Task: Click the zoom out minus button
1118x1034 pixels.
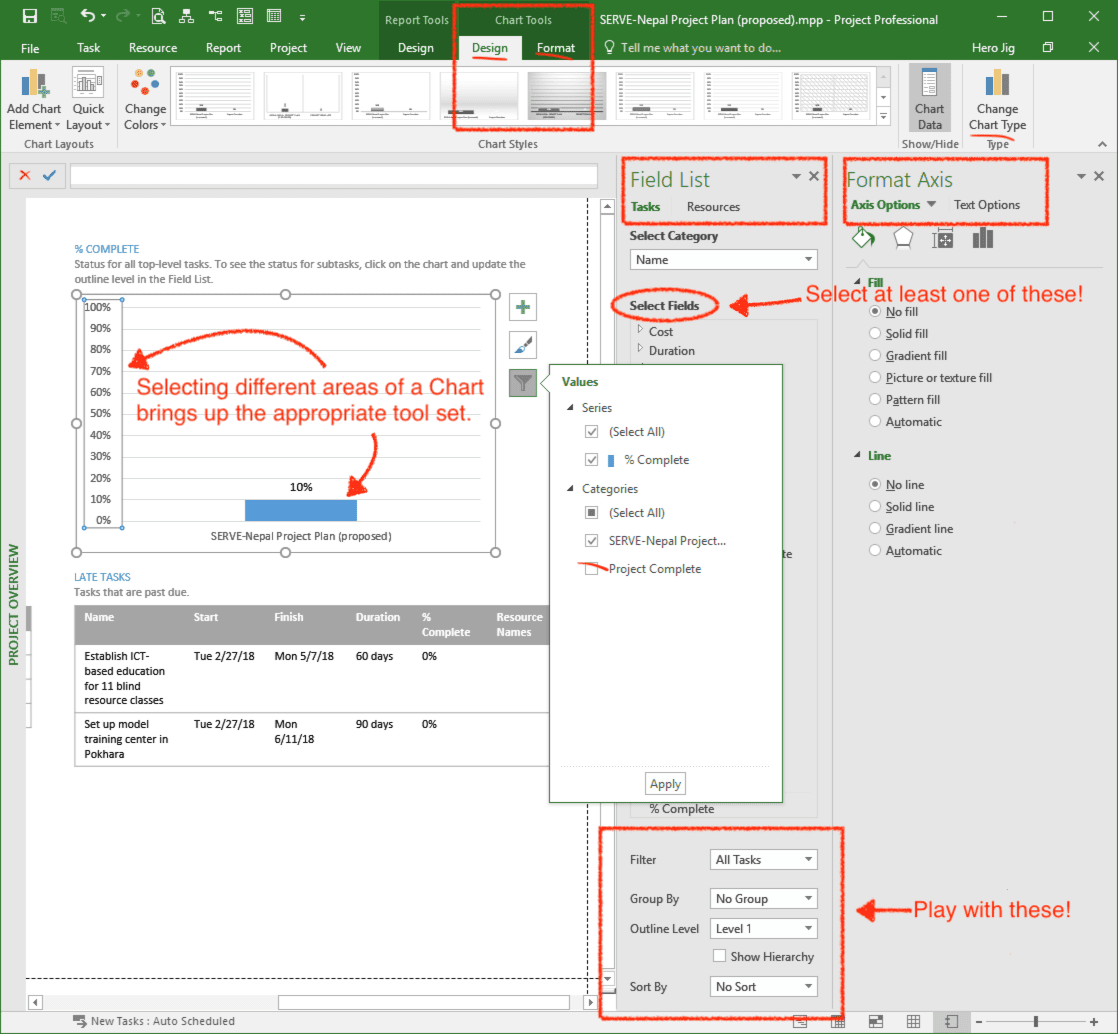Action: tap(979, 1022)
